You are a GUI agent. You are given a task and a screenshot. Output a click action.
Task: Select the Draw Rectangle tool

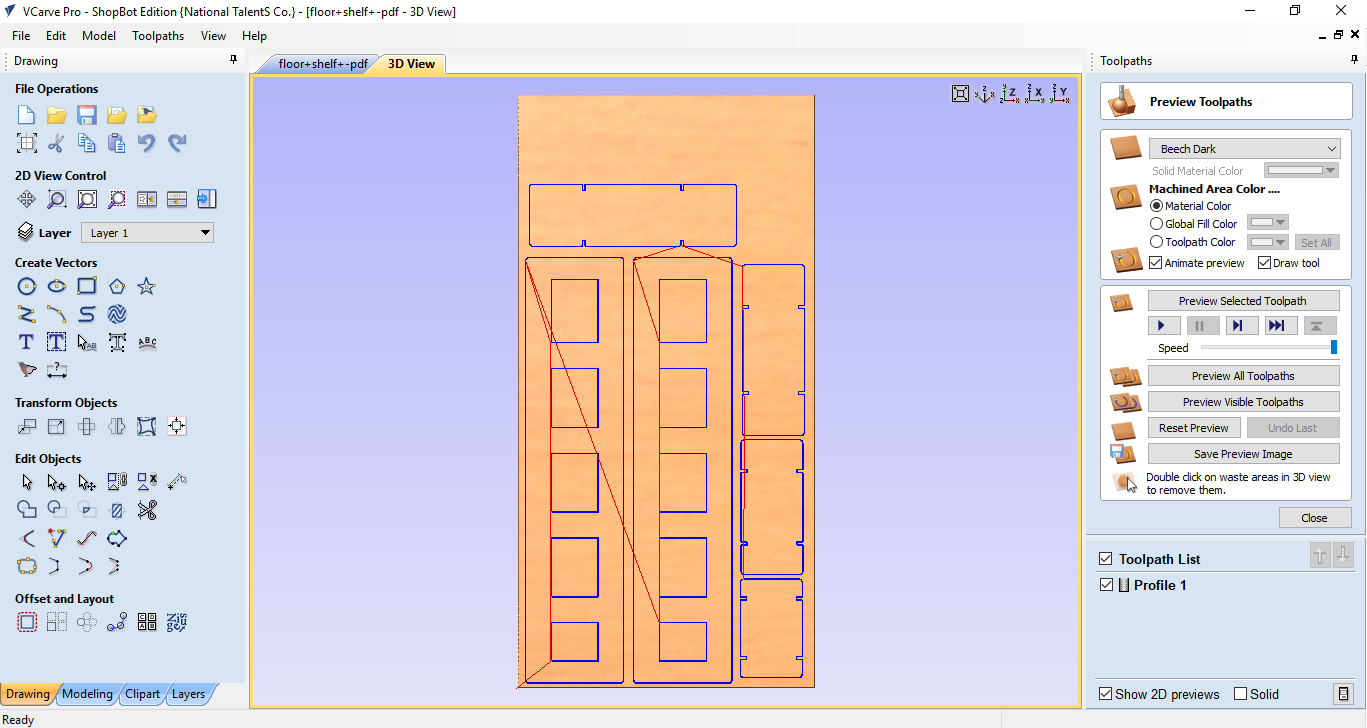coord(87,287)
